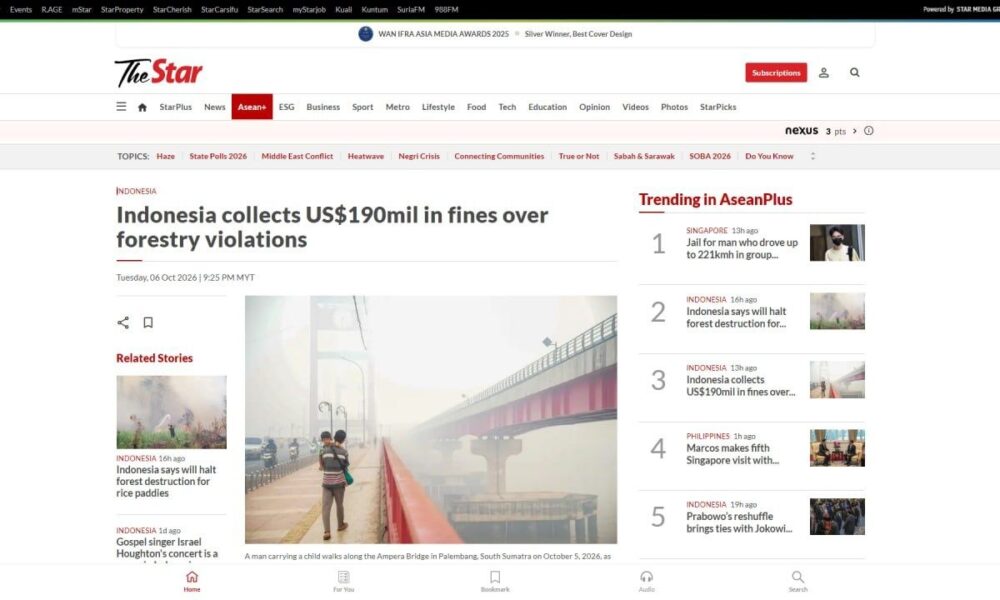Bookmark this article with bookmark icon
The height and width of the screenshot is (600, 1000).
[x=148, y=323]
